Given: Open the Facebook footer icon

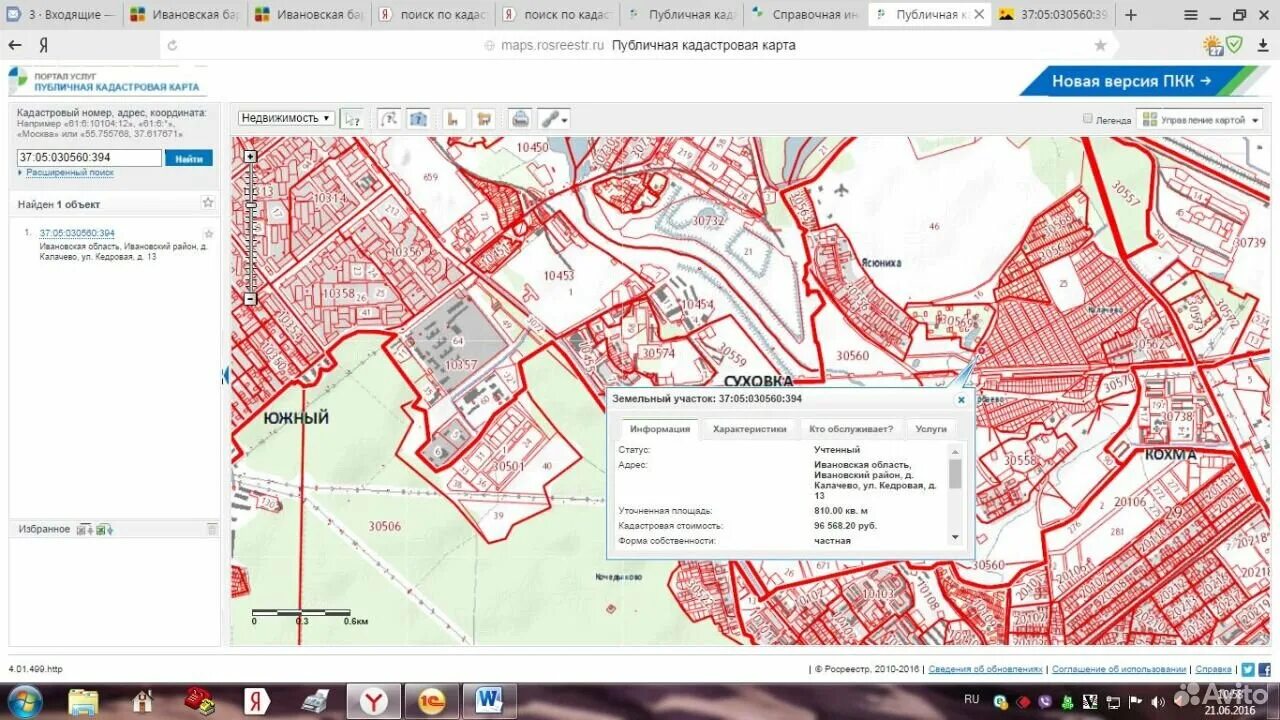Looking at the screenshot, I should [1265, 669].
